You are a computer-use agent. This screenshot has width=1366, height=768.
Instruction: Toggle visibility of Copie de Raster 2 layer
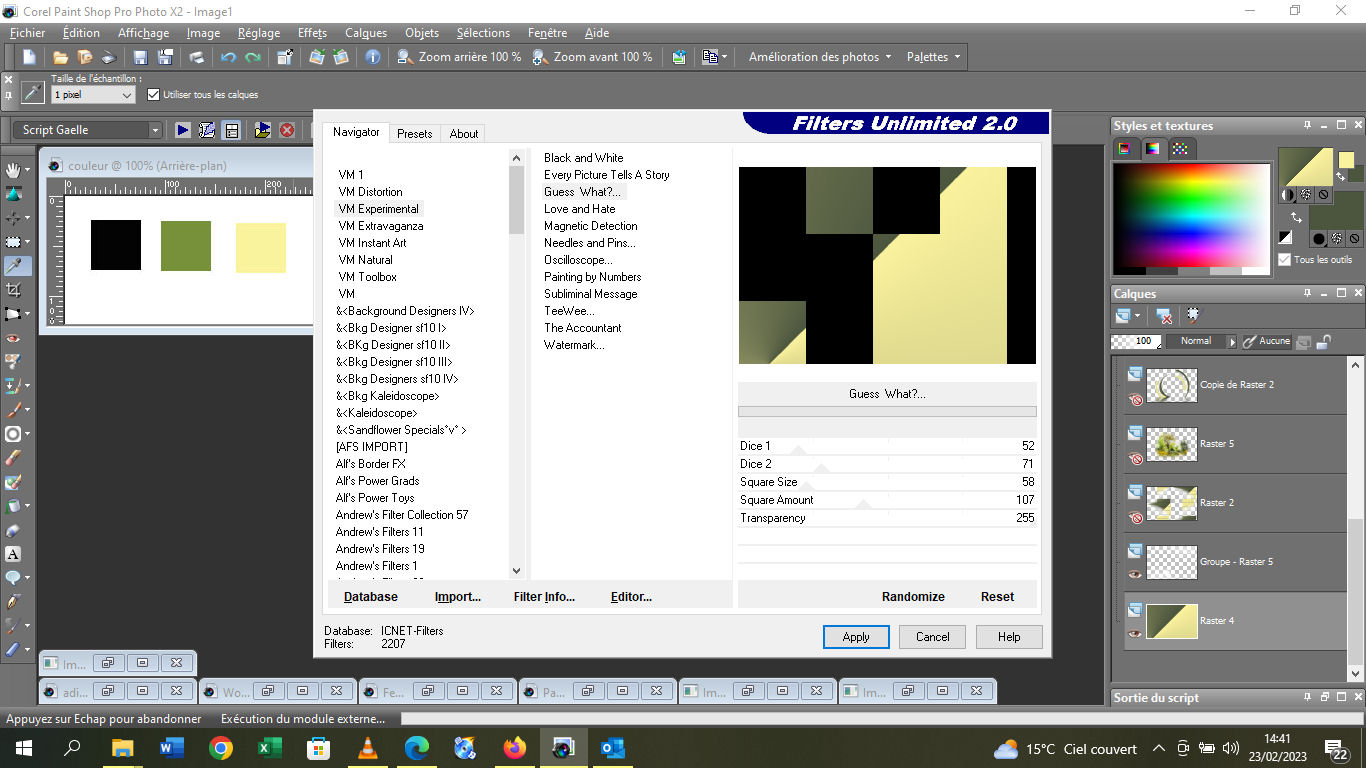[1135, 401]
